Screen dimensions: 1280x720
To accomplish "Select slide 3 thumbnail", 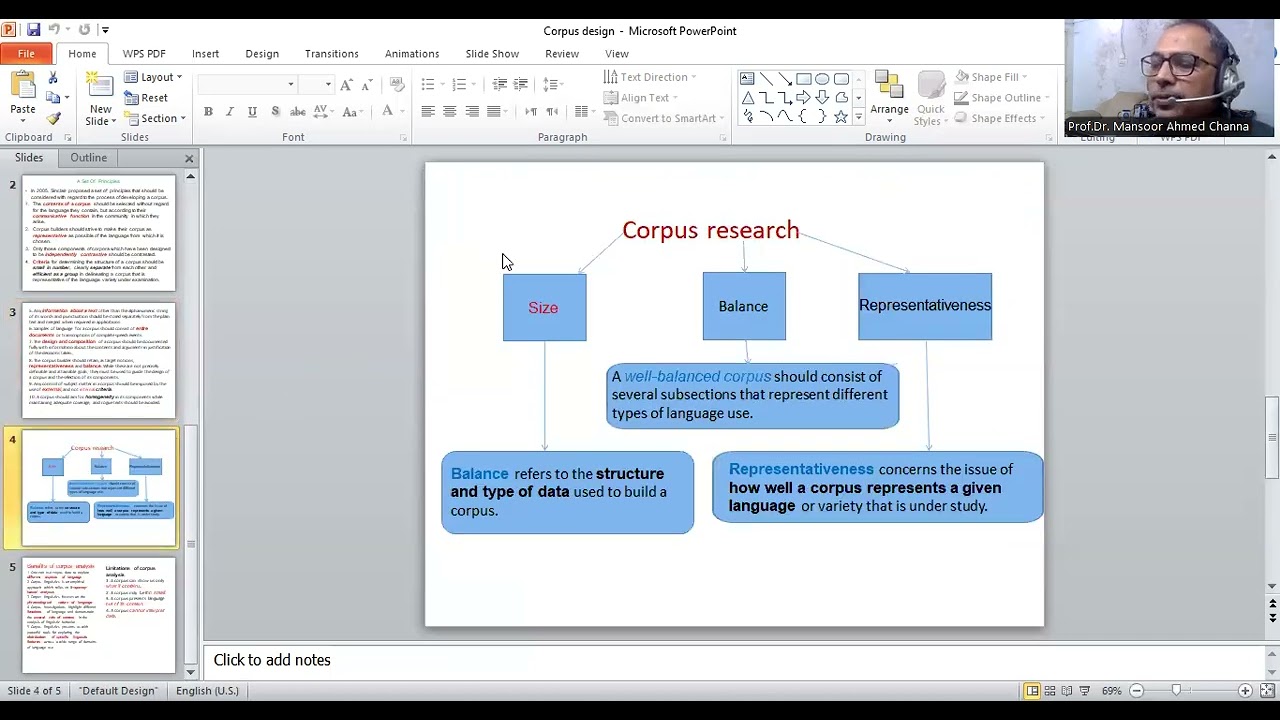I will 99,361.
